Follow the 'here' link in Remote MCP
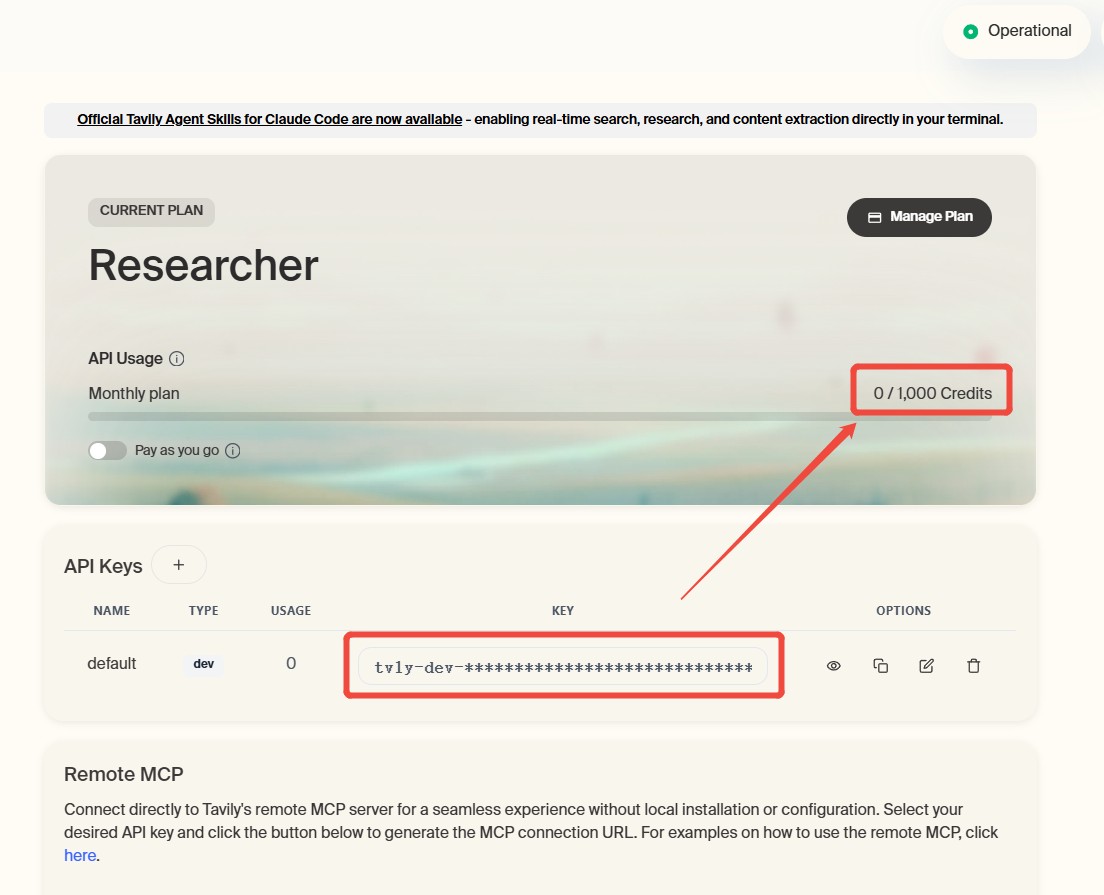Image resolution: width=1104 pixels, height=895 pixels. (80, 856)
